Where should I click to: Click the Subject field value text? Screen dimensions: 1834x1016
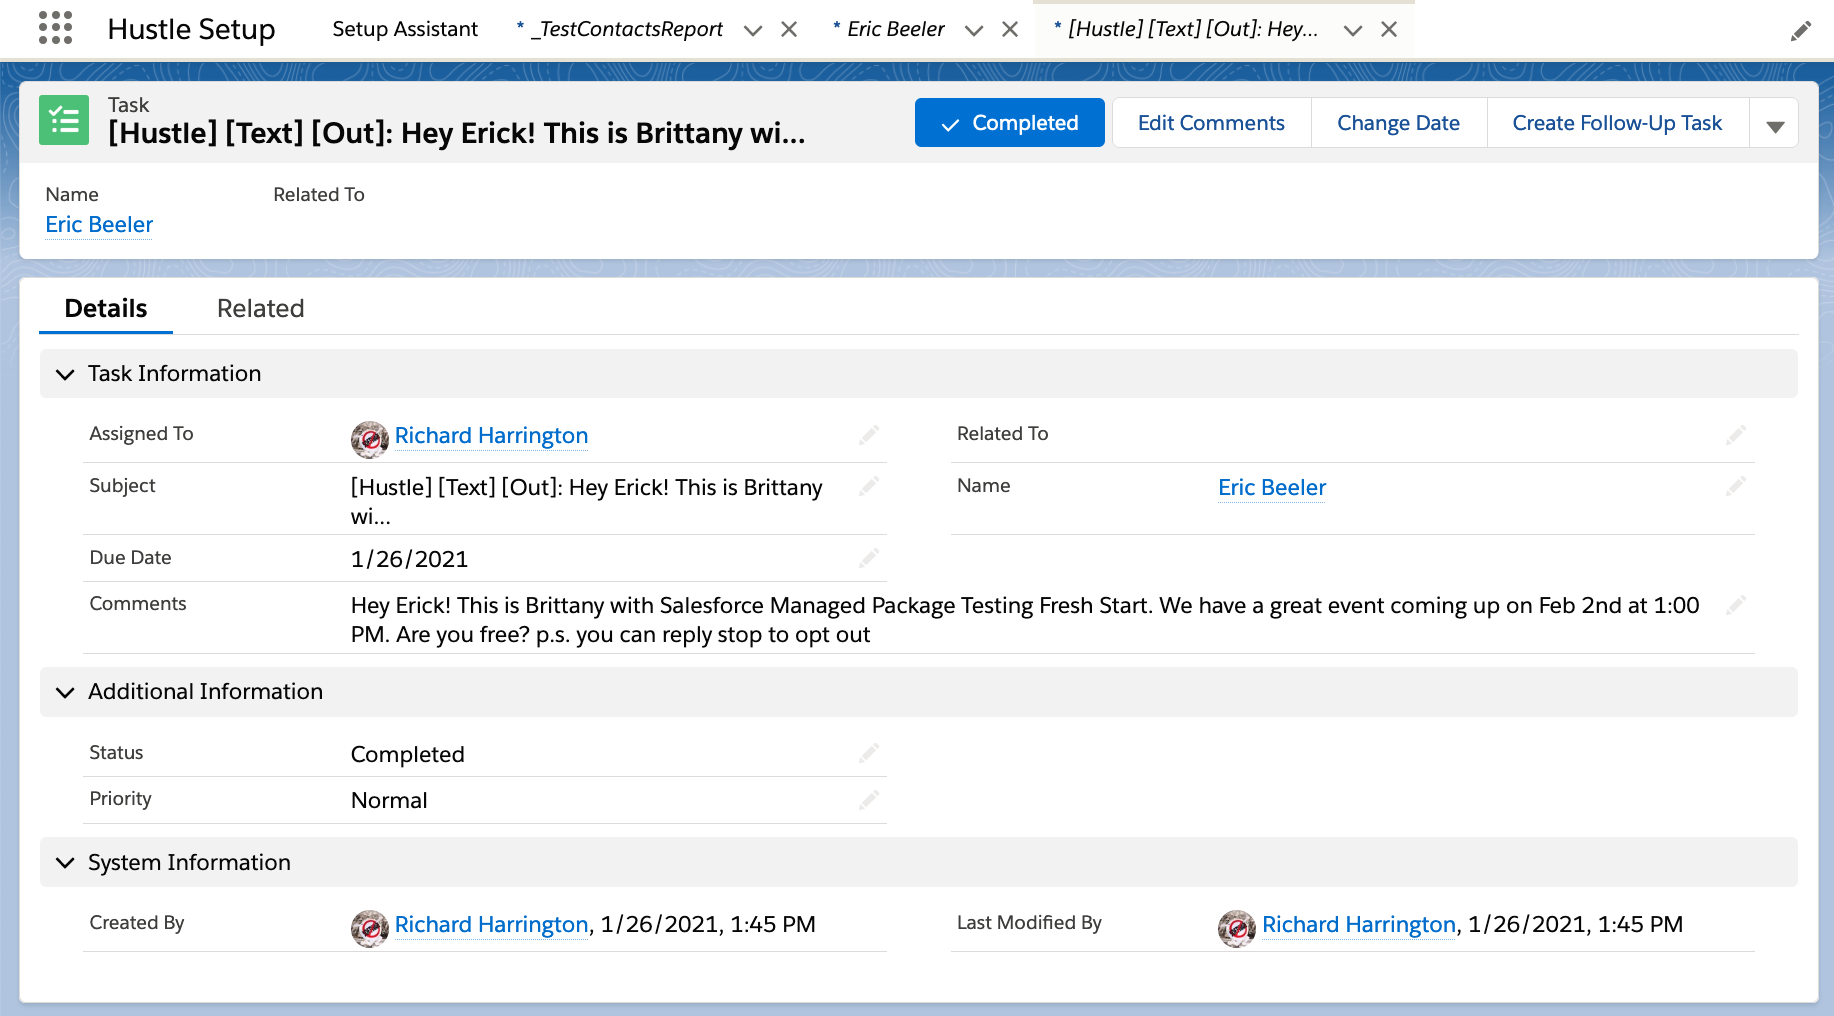[586, 501]
